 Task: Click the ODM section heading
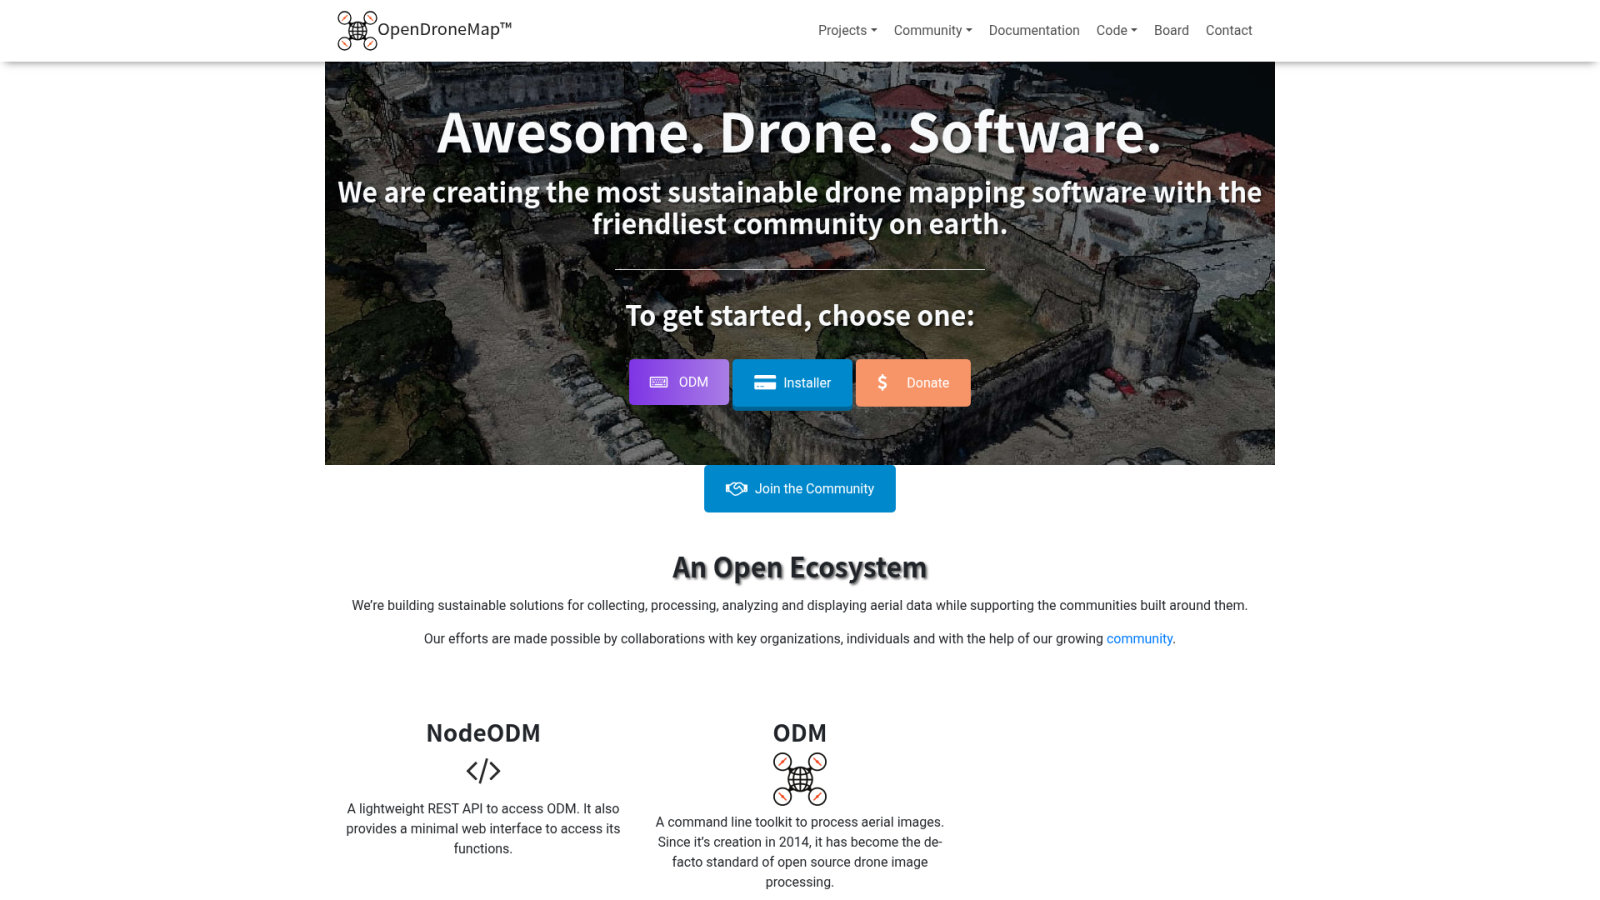click(x=800, y=733)
